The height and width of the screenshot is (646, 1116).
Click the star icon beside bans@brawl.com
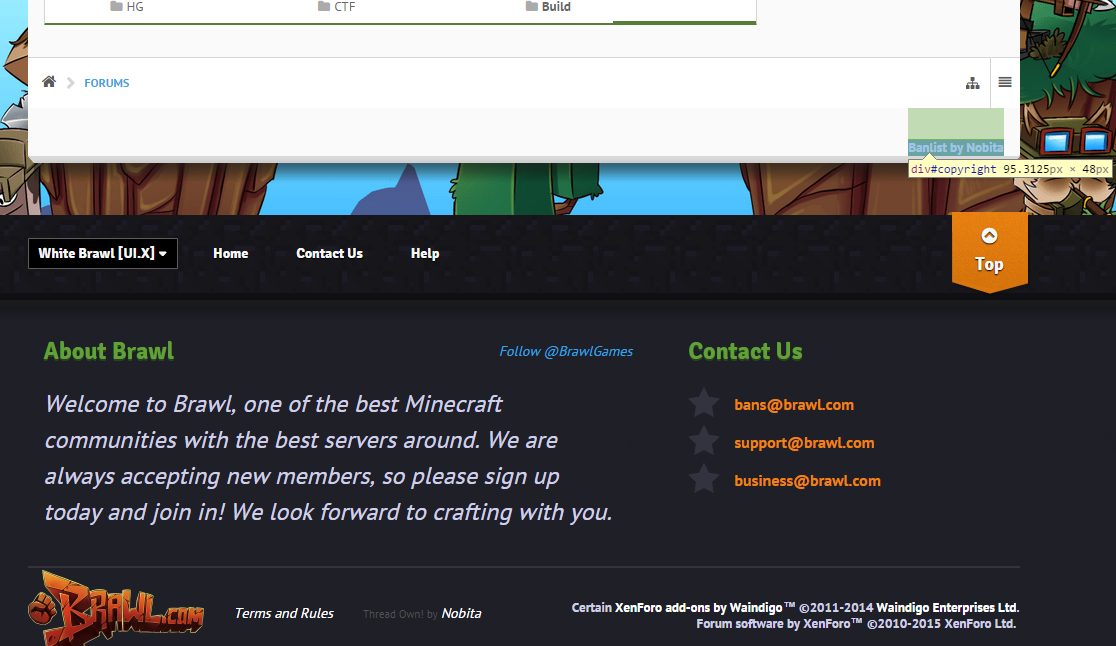(704, 404)
